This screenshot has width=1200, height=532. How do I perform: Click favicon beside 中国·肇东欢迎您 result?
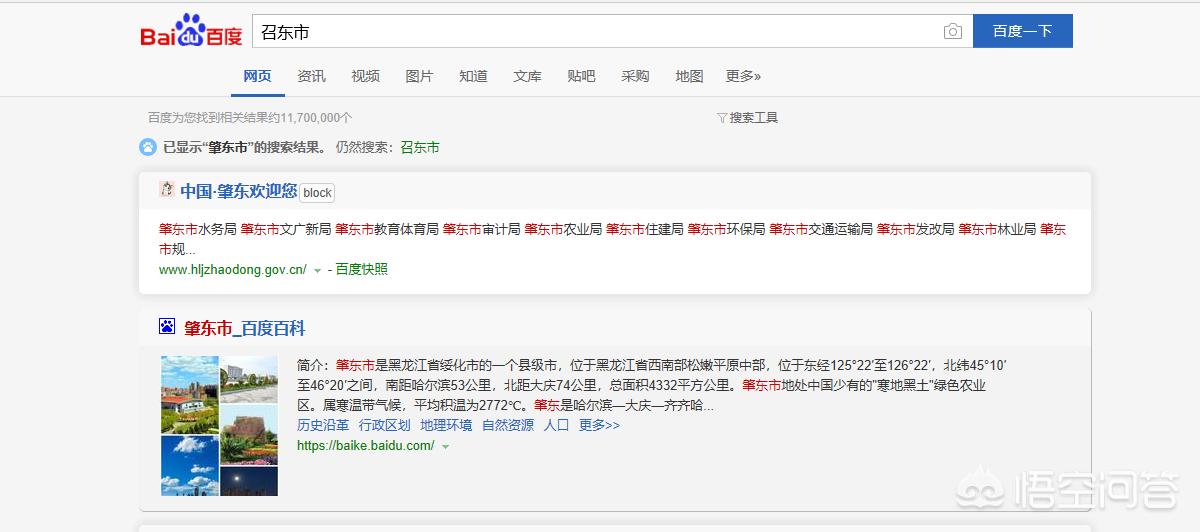click(x=167, y=190)
